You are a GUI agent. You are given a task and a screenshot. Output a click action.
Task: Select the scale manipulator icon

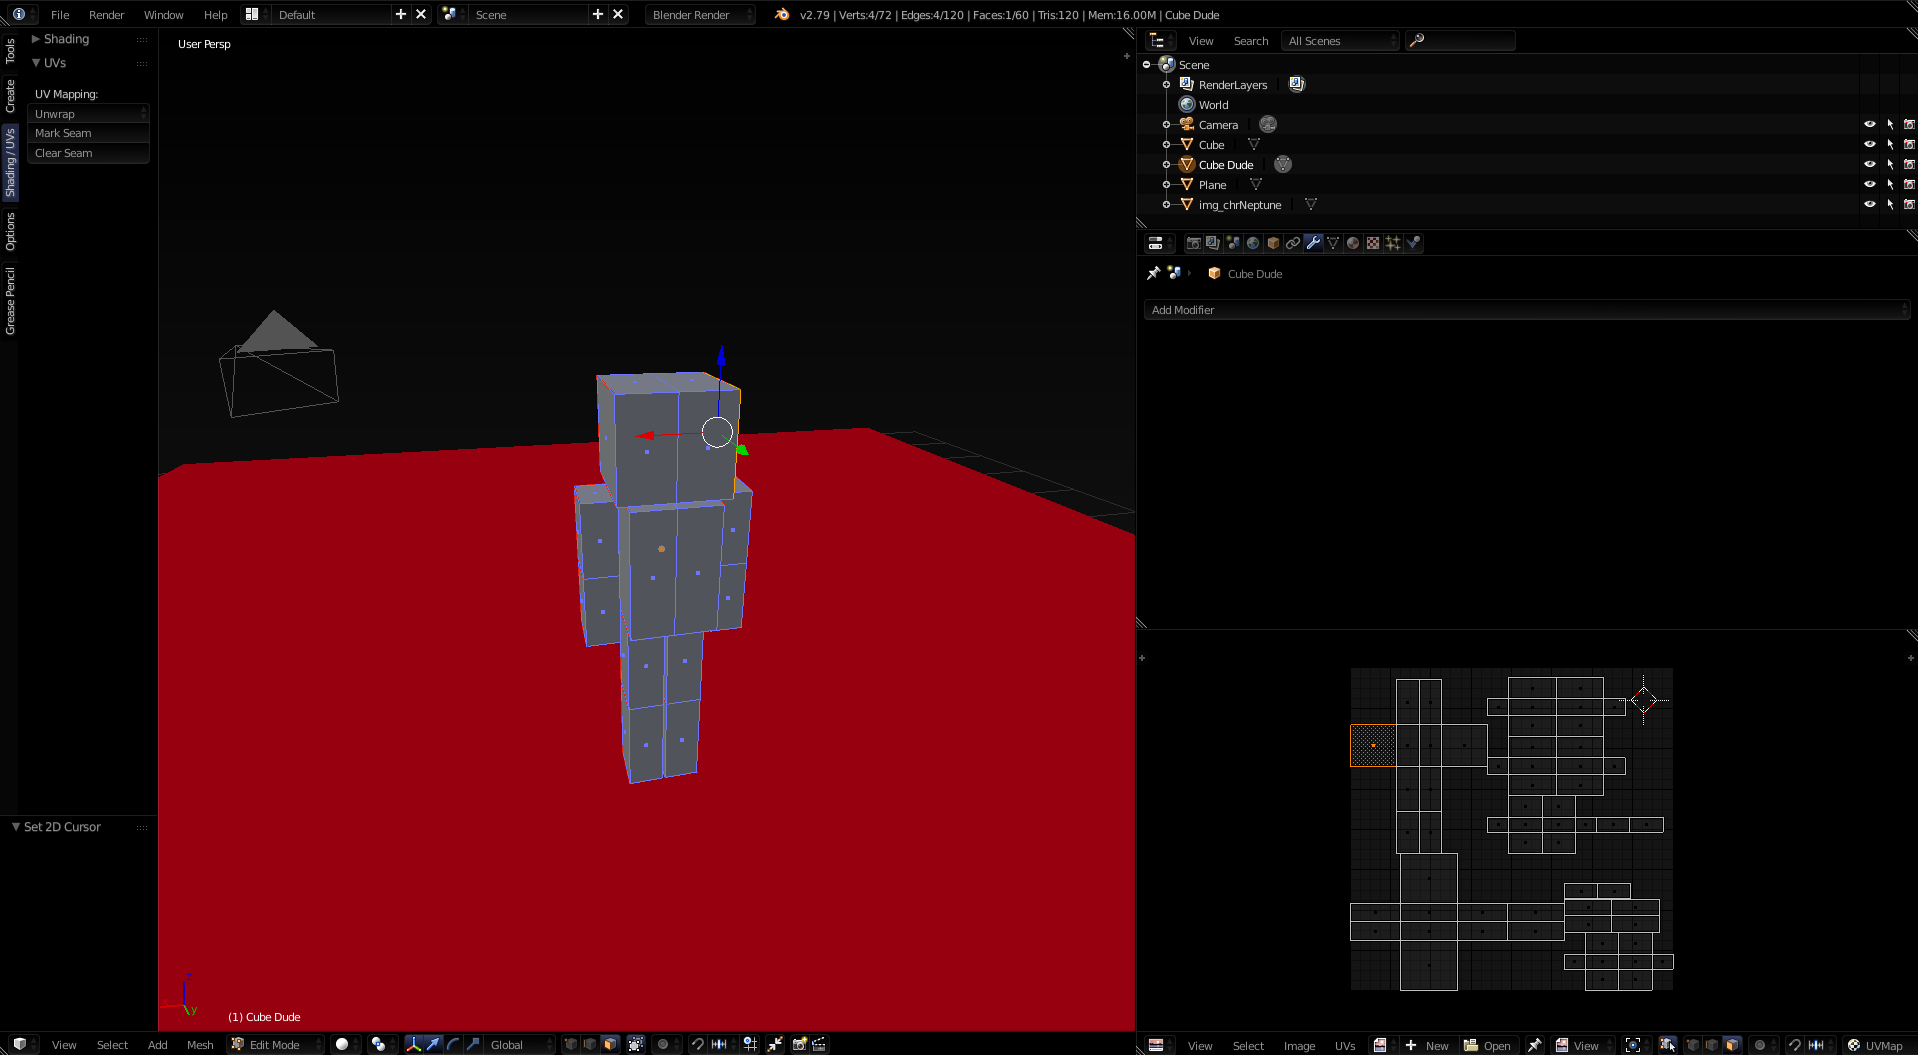tap(473, 1044)
